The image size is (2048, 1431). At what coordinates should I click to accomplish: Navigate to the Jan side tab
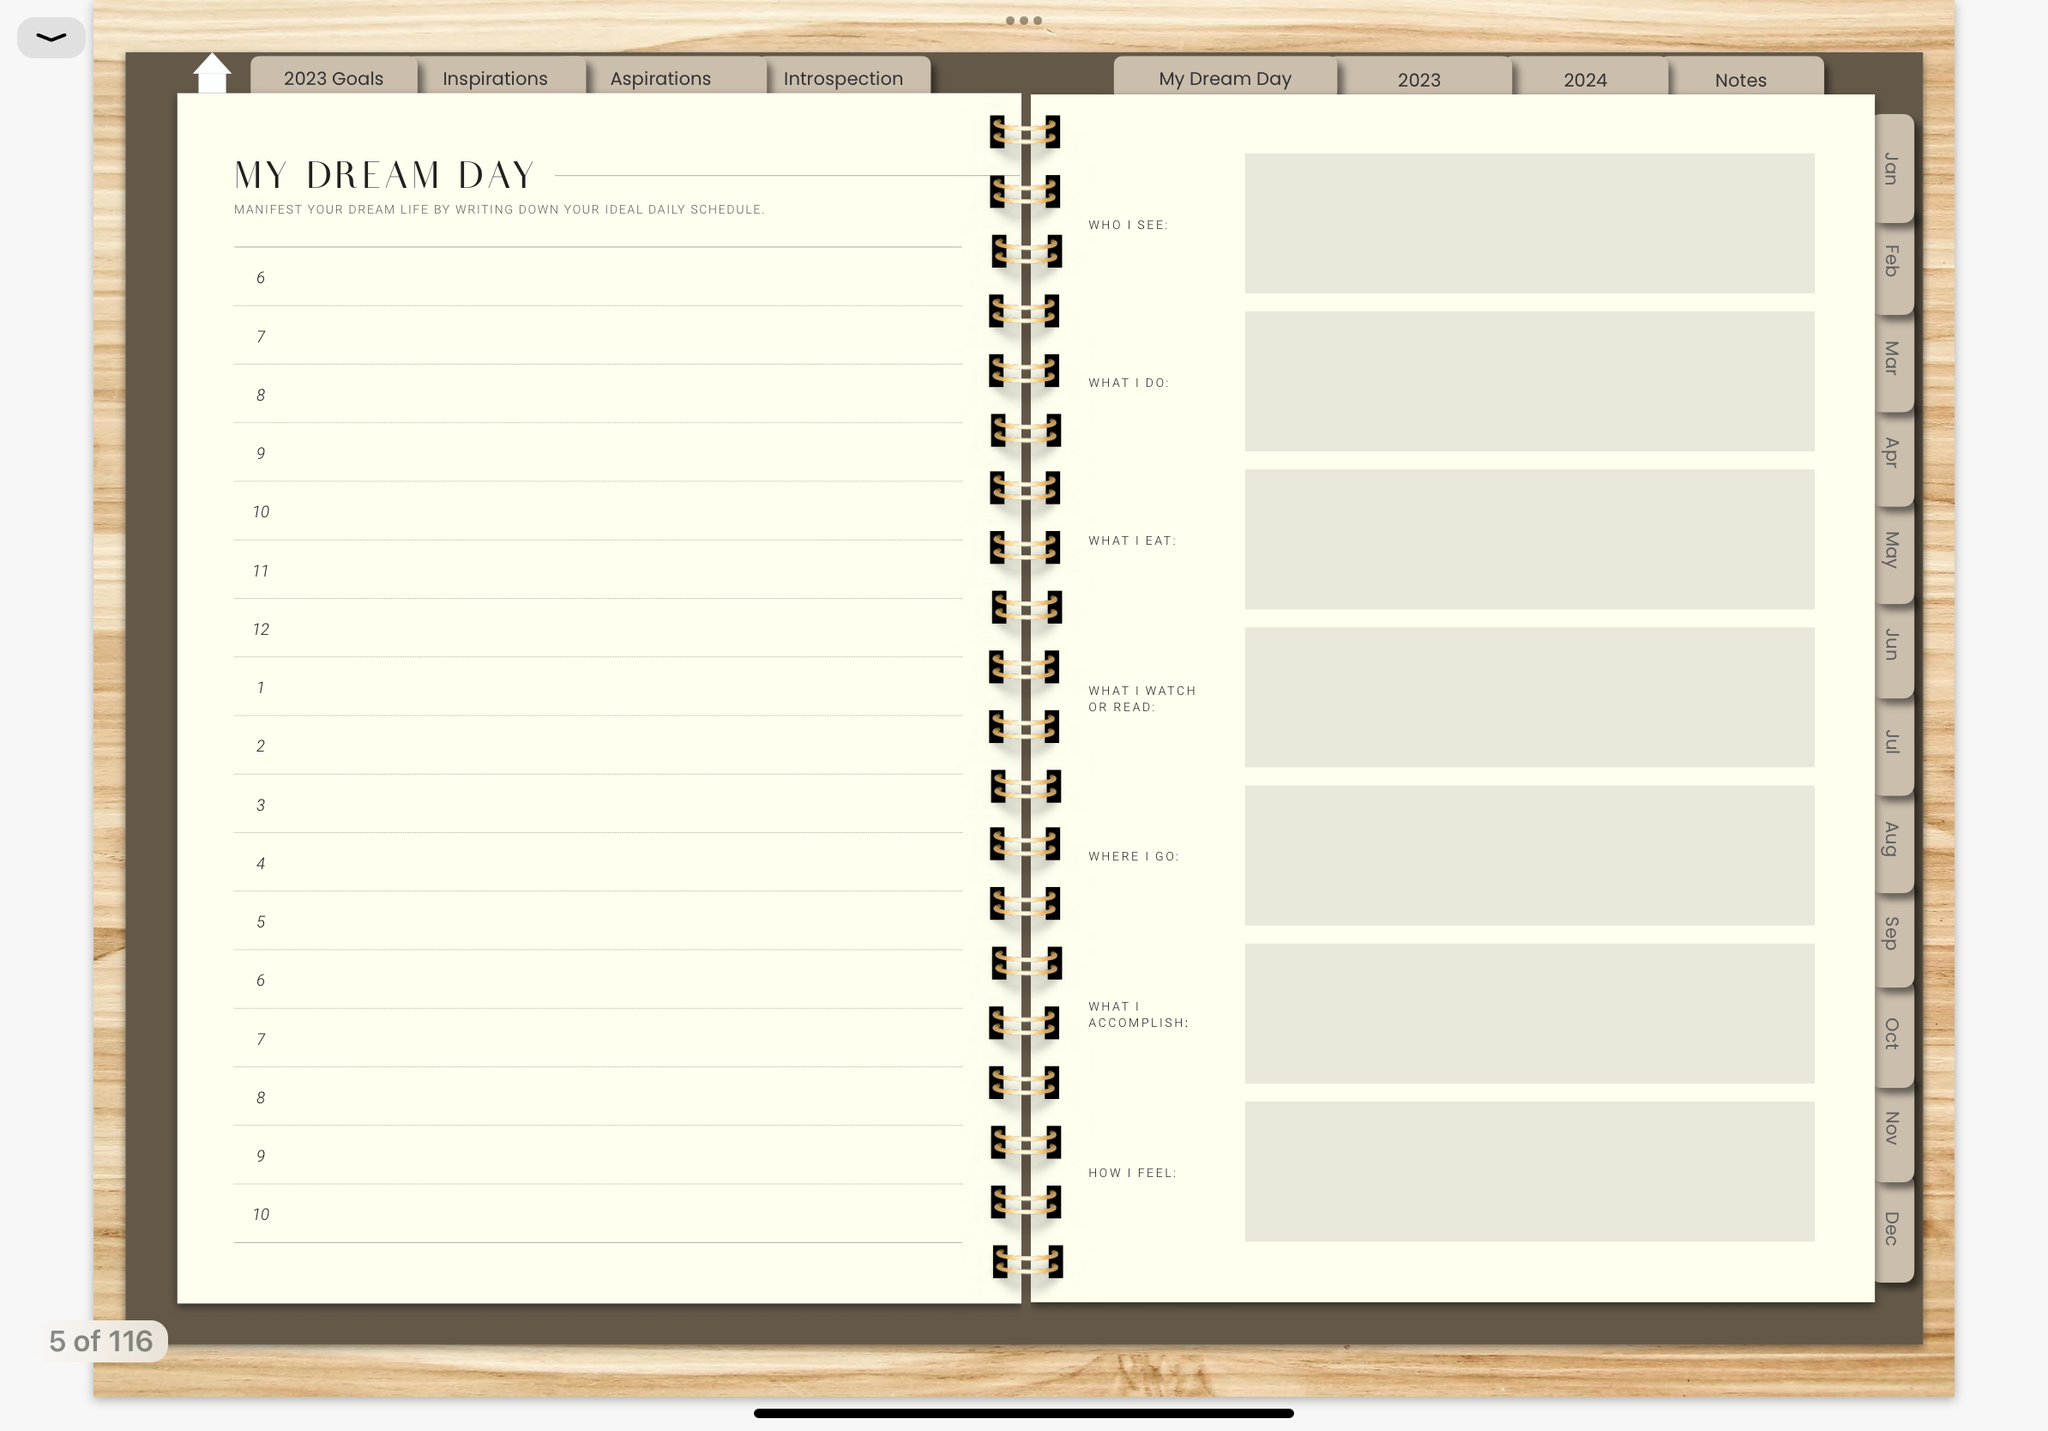click(x=1892, y=168)
